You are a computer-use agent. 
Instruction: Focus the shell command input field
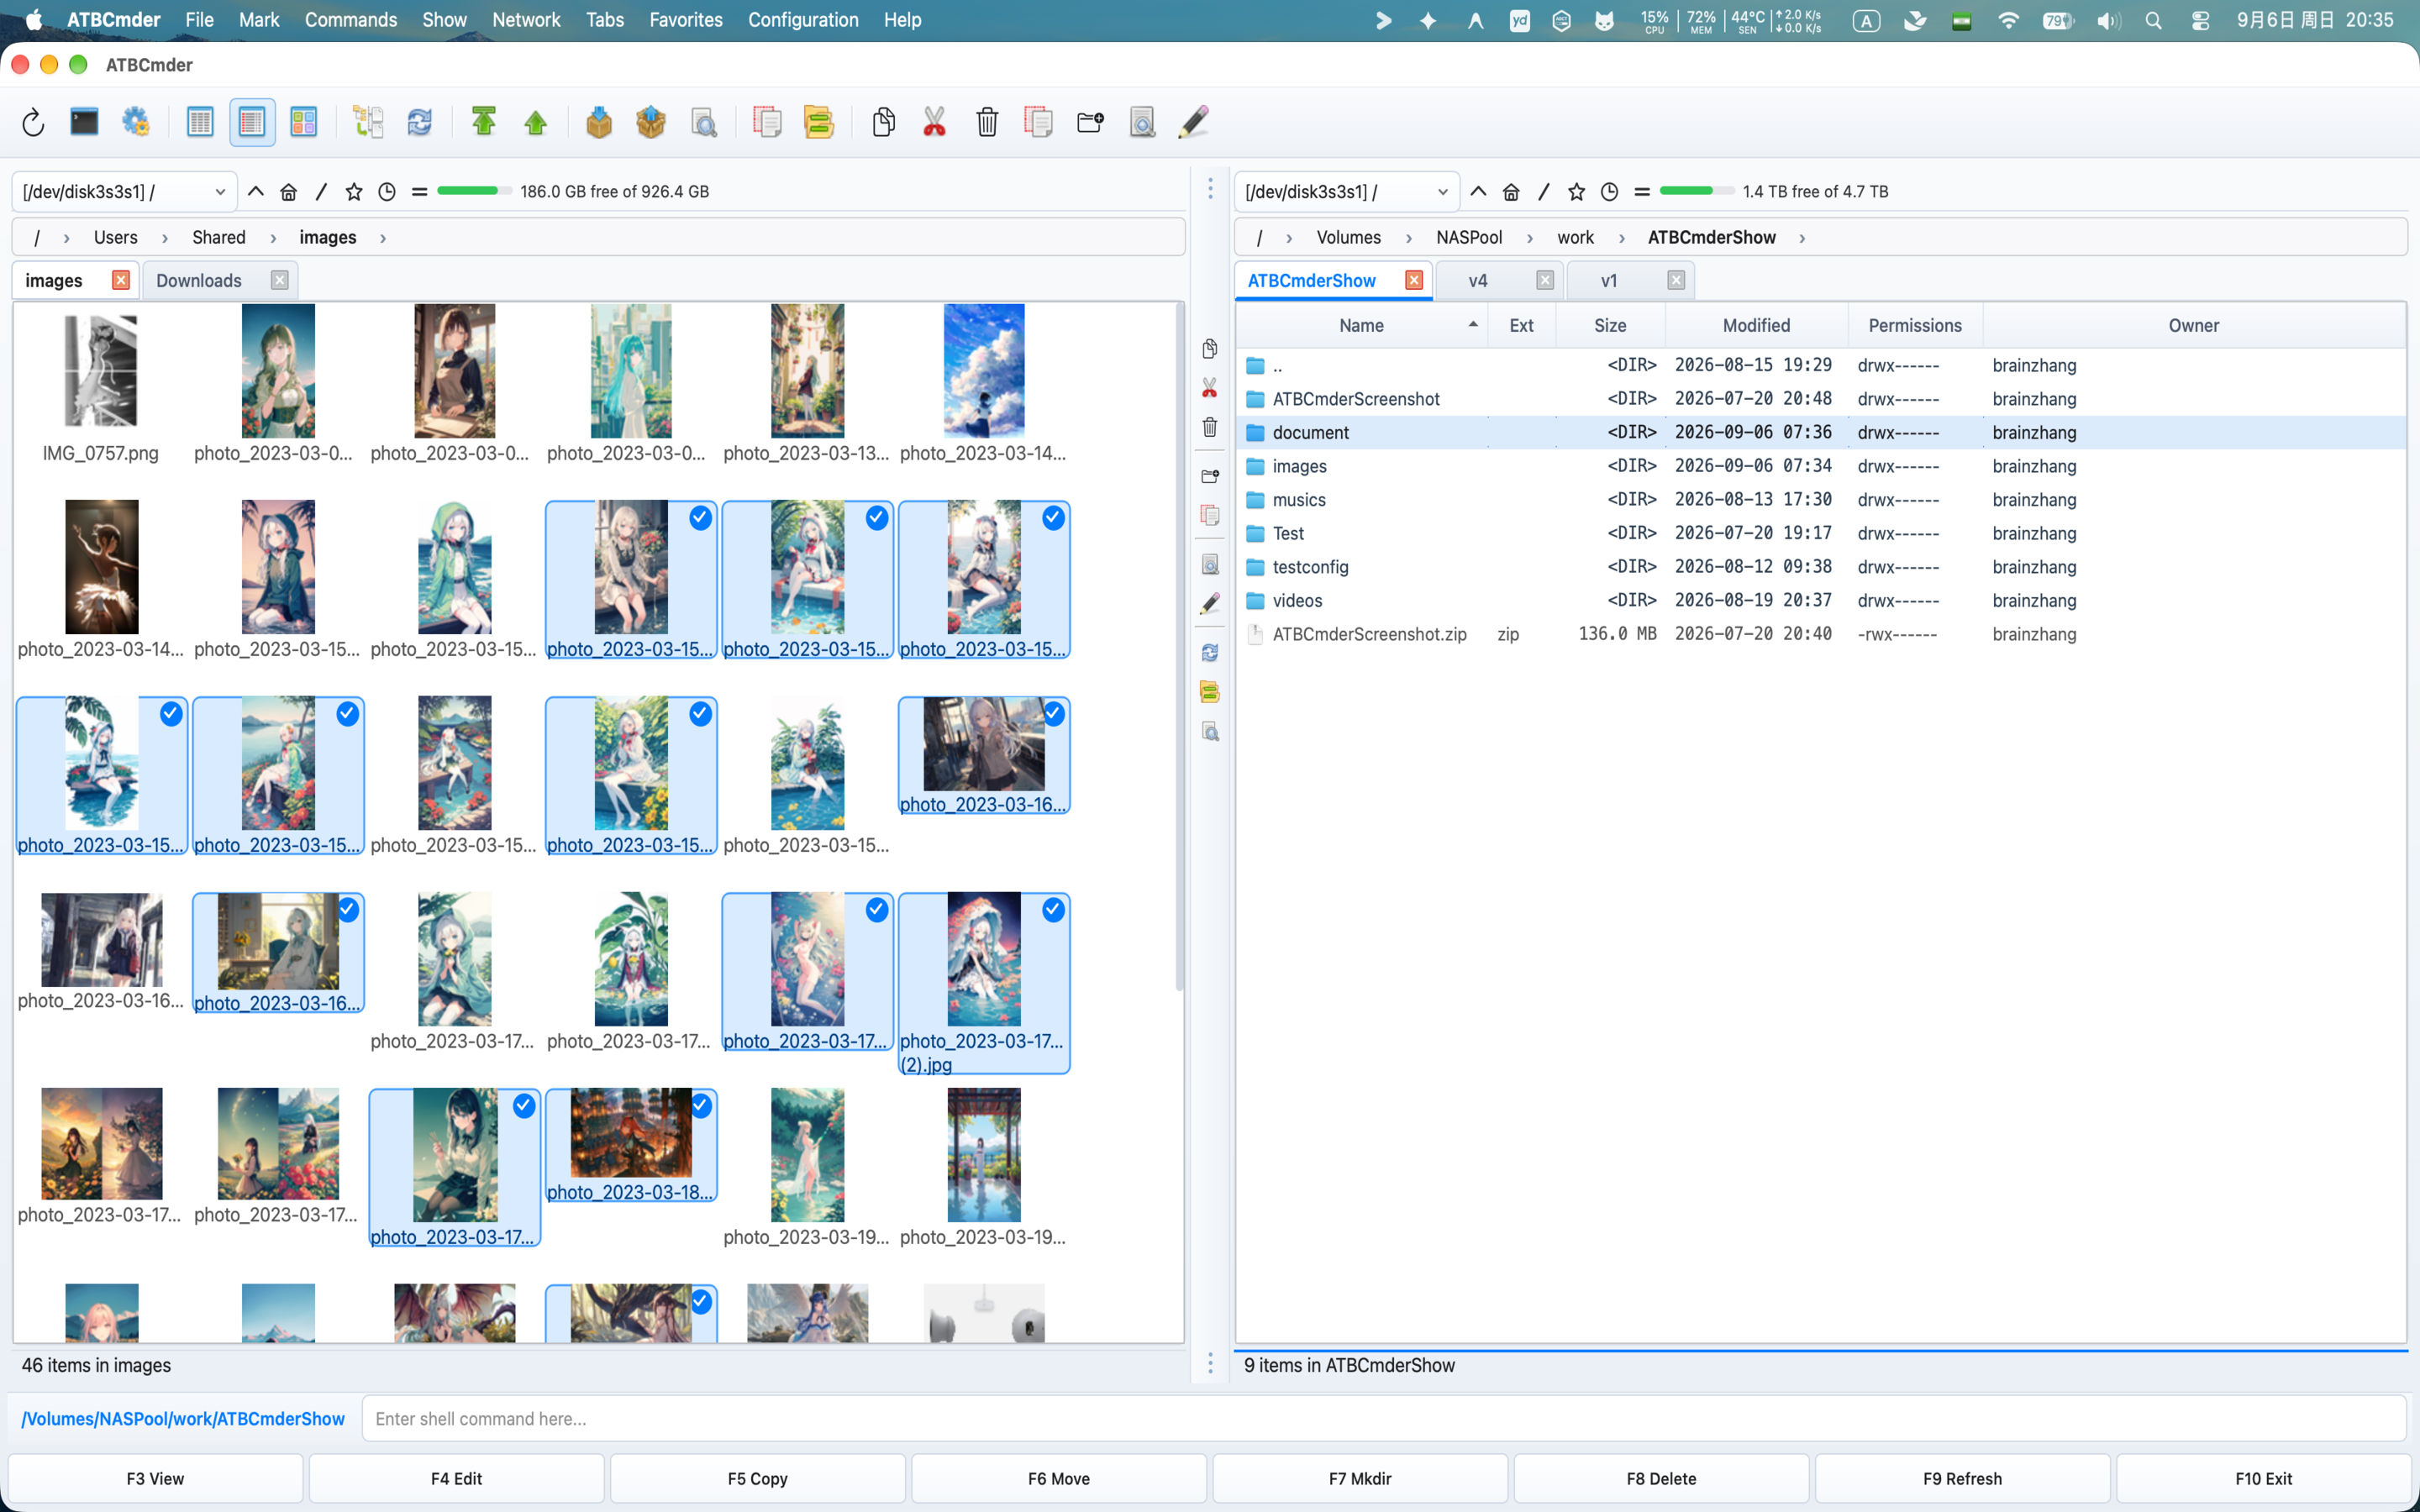tap(1384, 1419)
